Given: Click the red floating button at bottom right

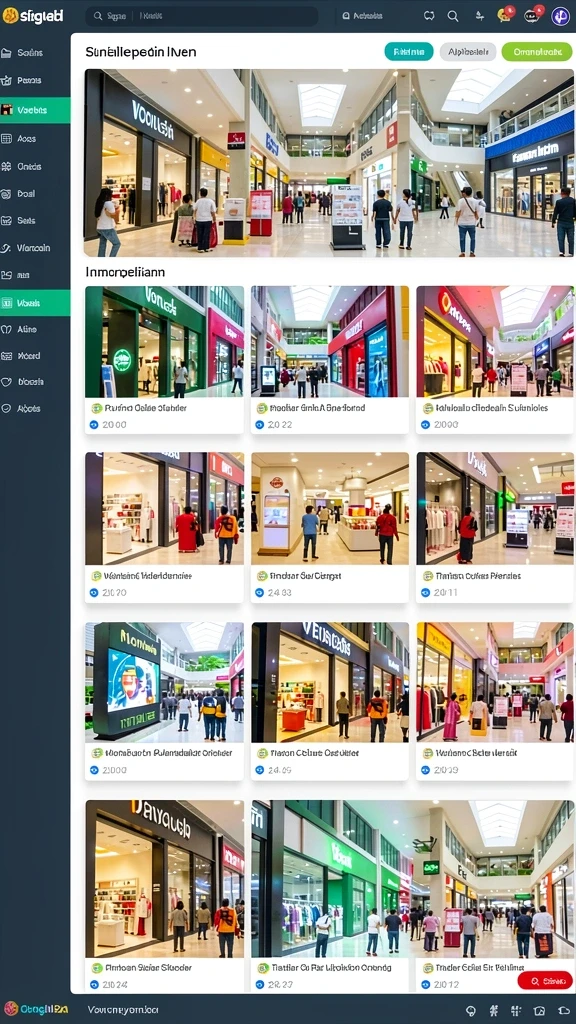Looking at the screenshot, I should tap(545, 980).
